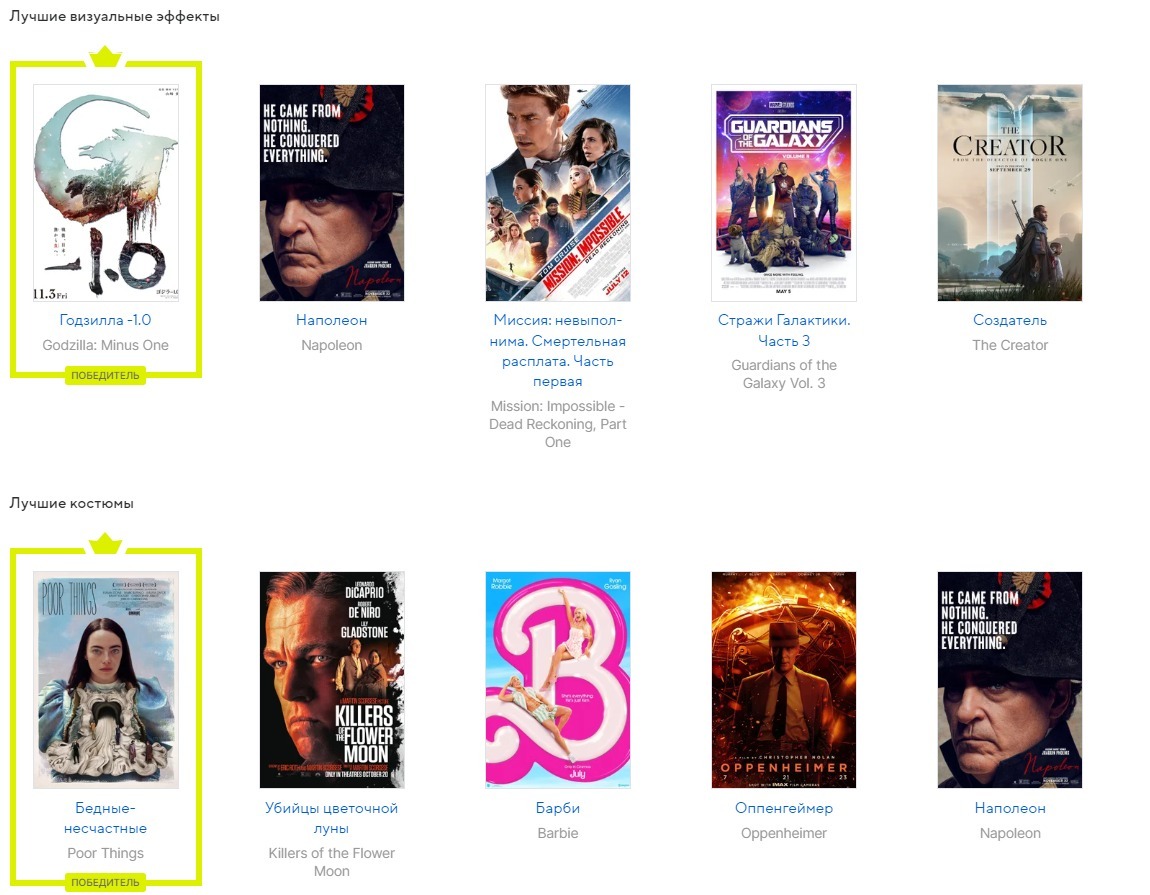Open the Killers of the Flower Moon poster

pos(332,680)
